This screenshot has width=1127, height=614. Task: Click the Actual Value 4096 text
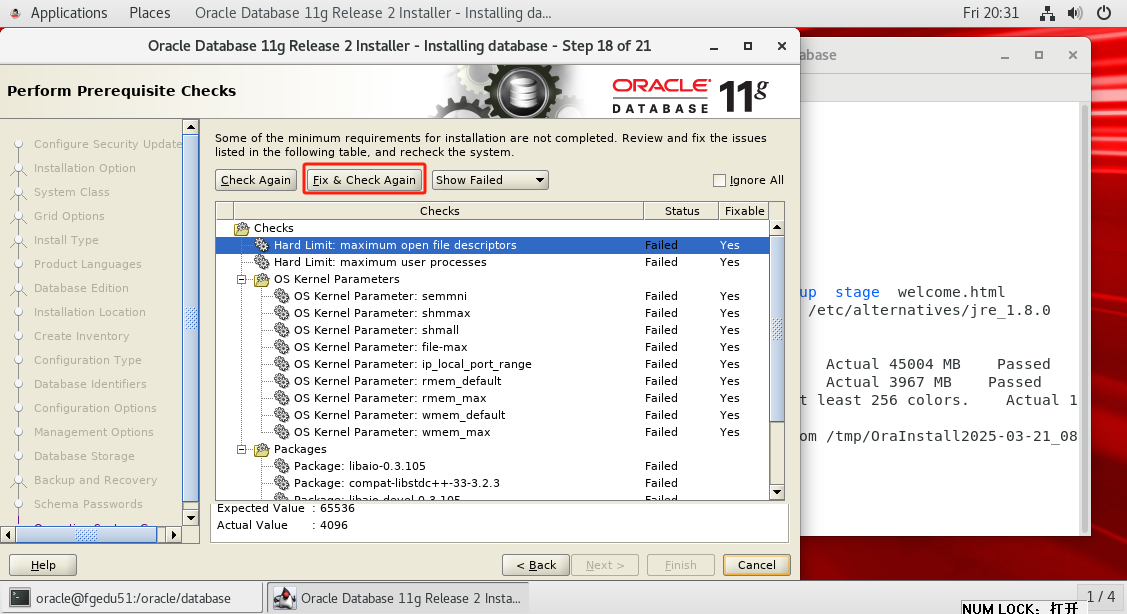click(x=282, y=526)
